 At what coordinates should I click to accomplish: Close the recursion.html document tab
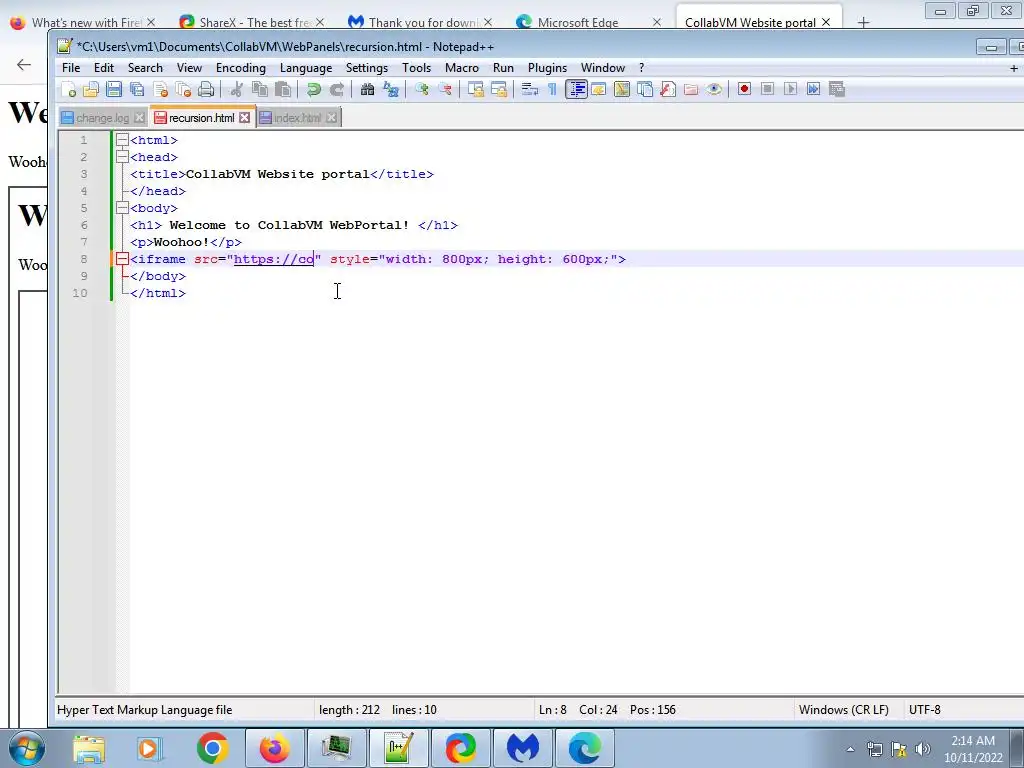click(244, 118)
